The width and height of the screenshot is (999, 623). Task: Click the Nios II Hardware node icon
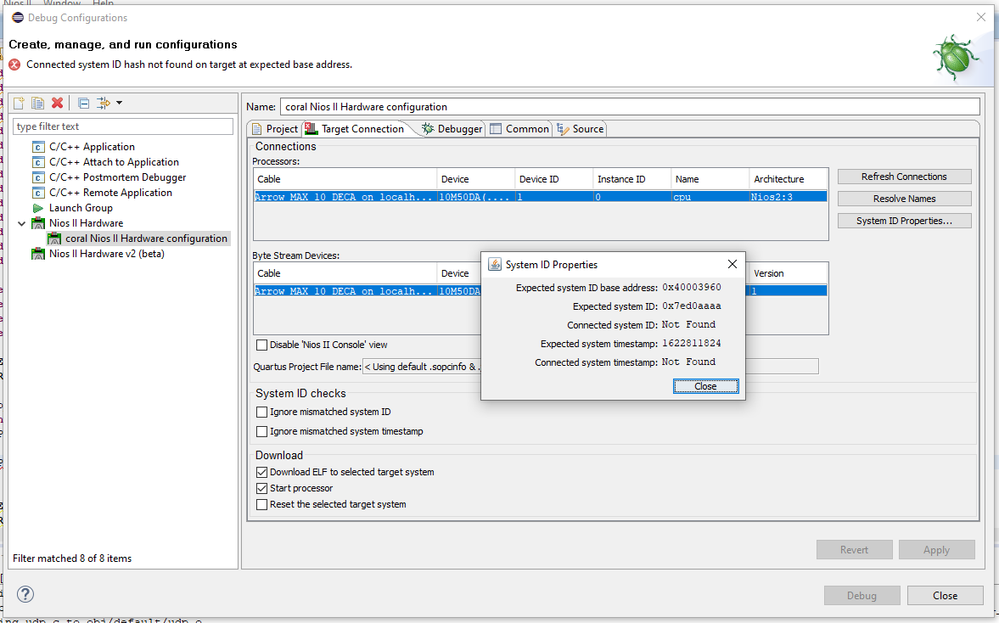tap(38, 223)
